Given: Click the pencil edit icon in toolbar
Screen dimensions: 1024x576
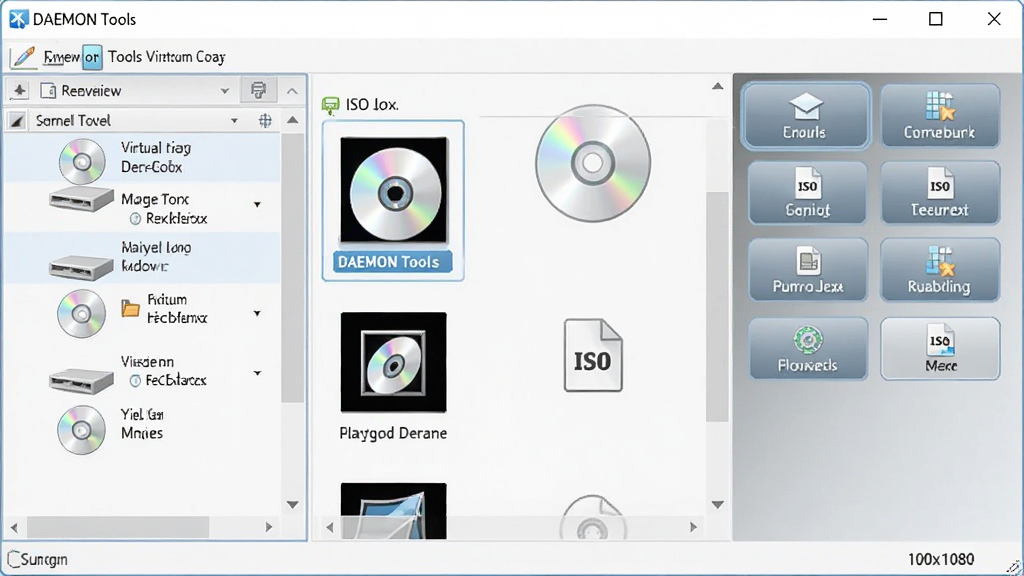Looking at the screenshot, I should [24, 57].
